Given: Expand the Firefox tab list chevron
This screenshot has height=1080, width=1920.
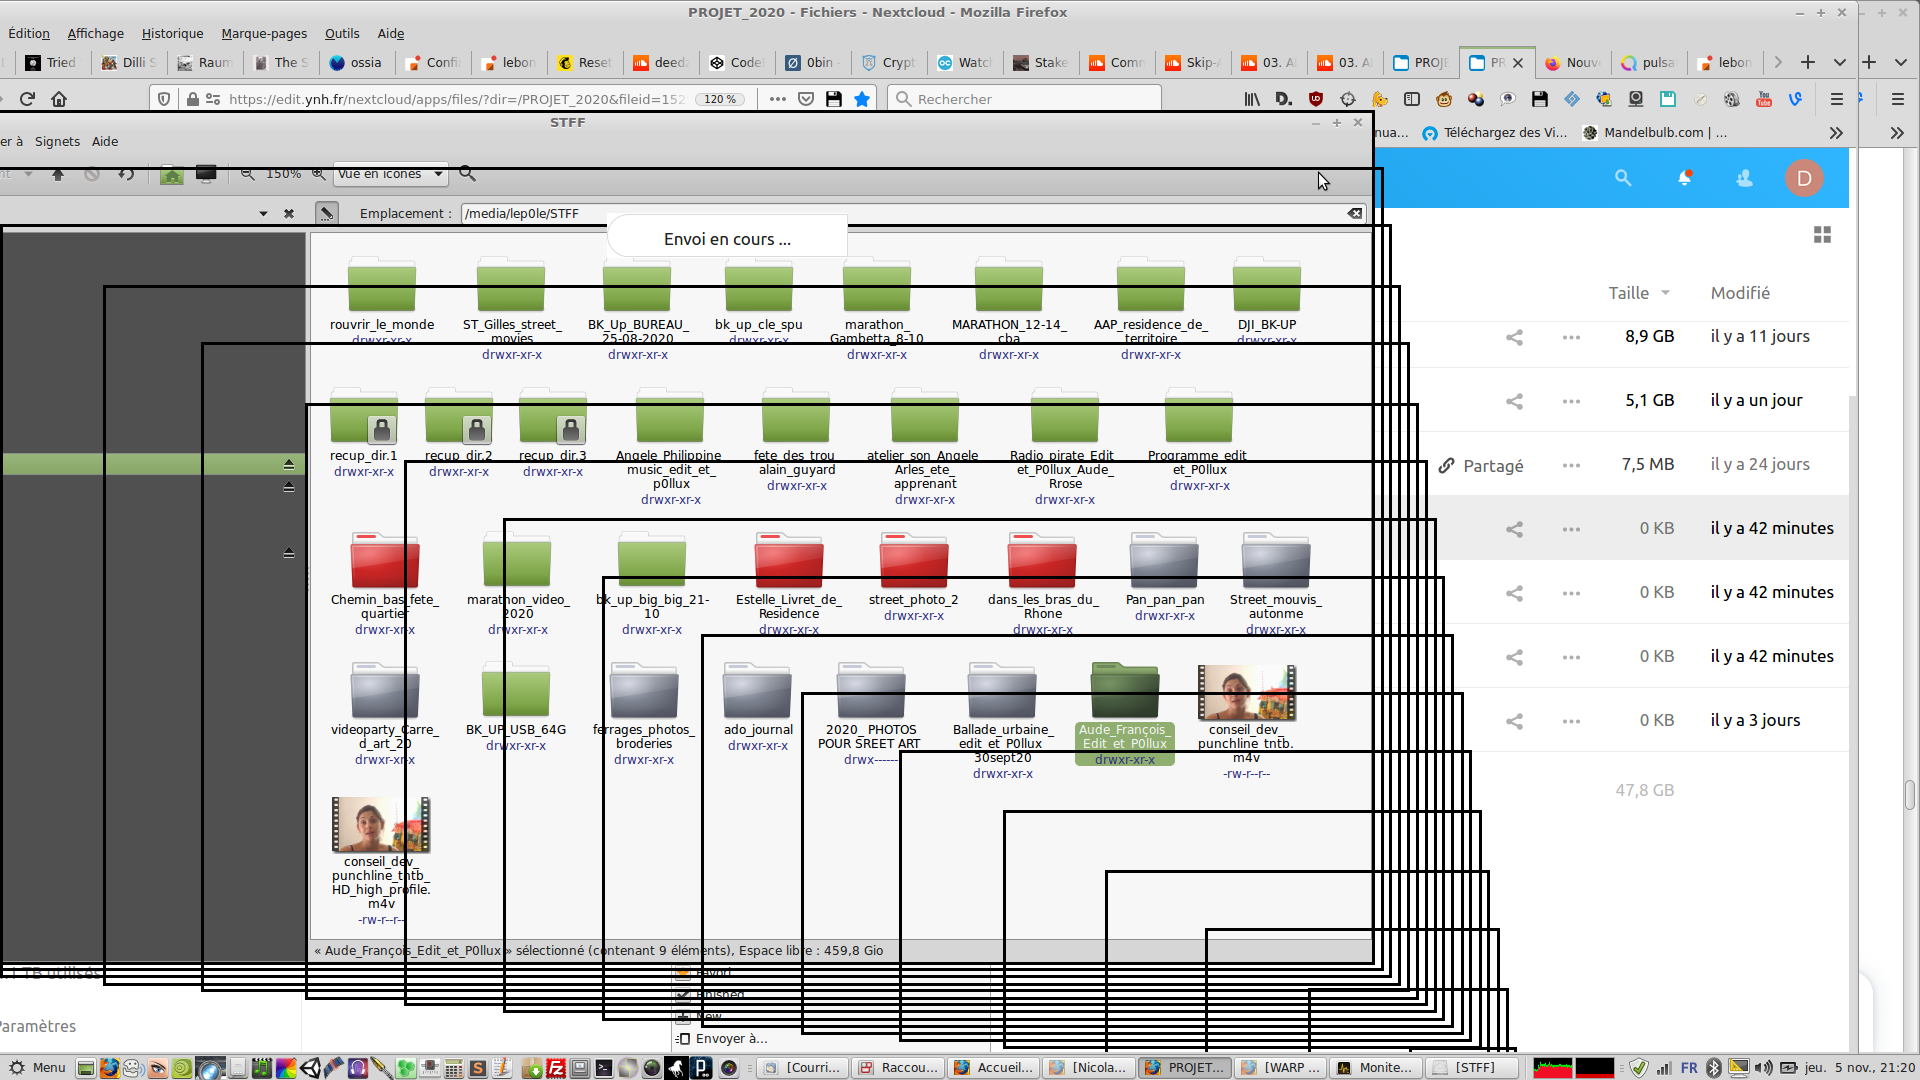Looking at the screenshot, I should pos(1839,62).
